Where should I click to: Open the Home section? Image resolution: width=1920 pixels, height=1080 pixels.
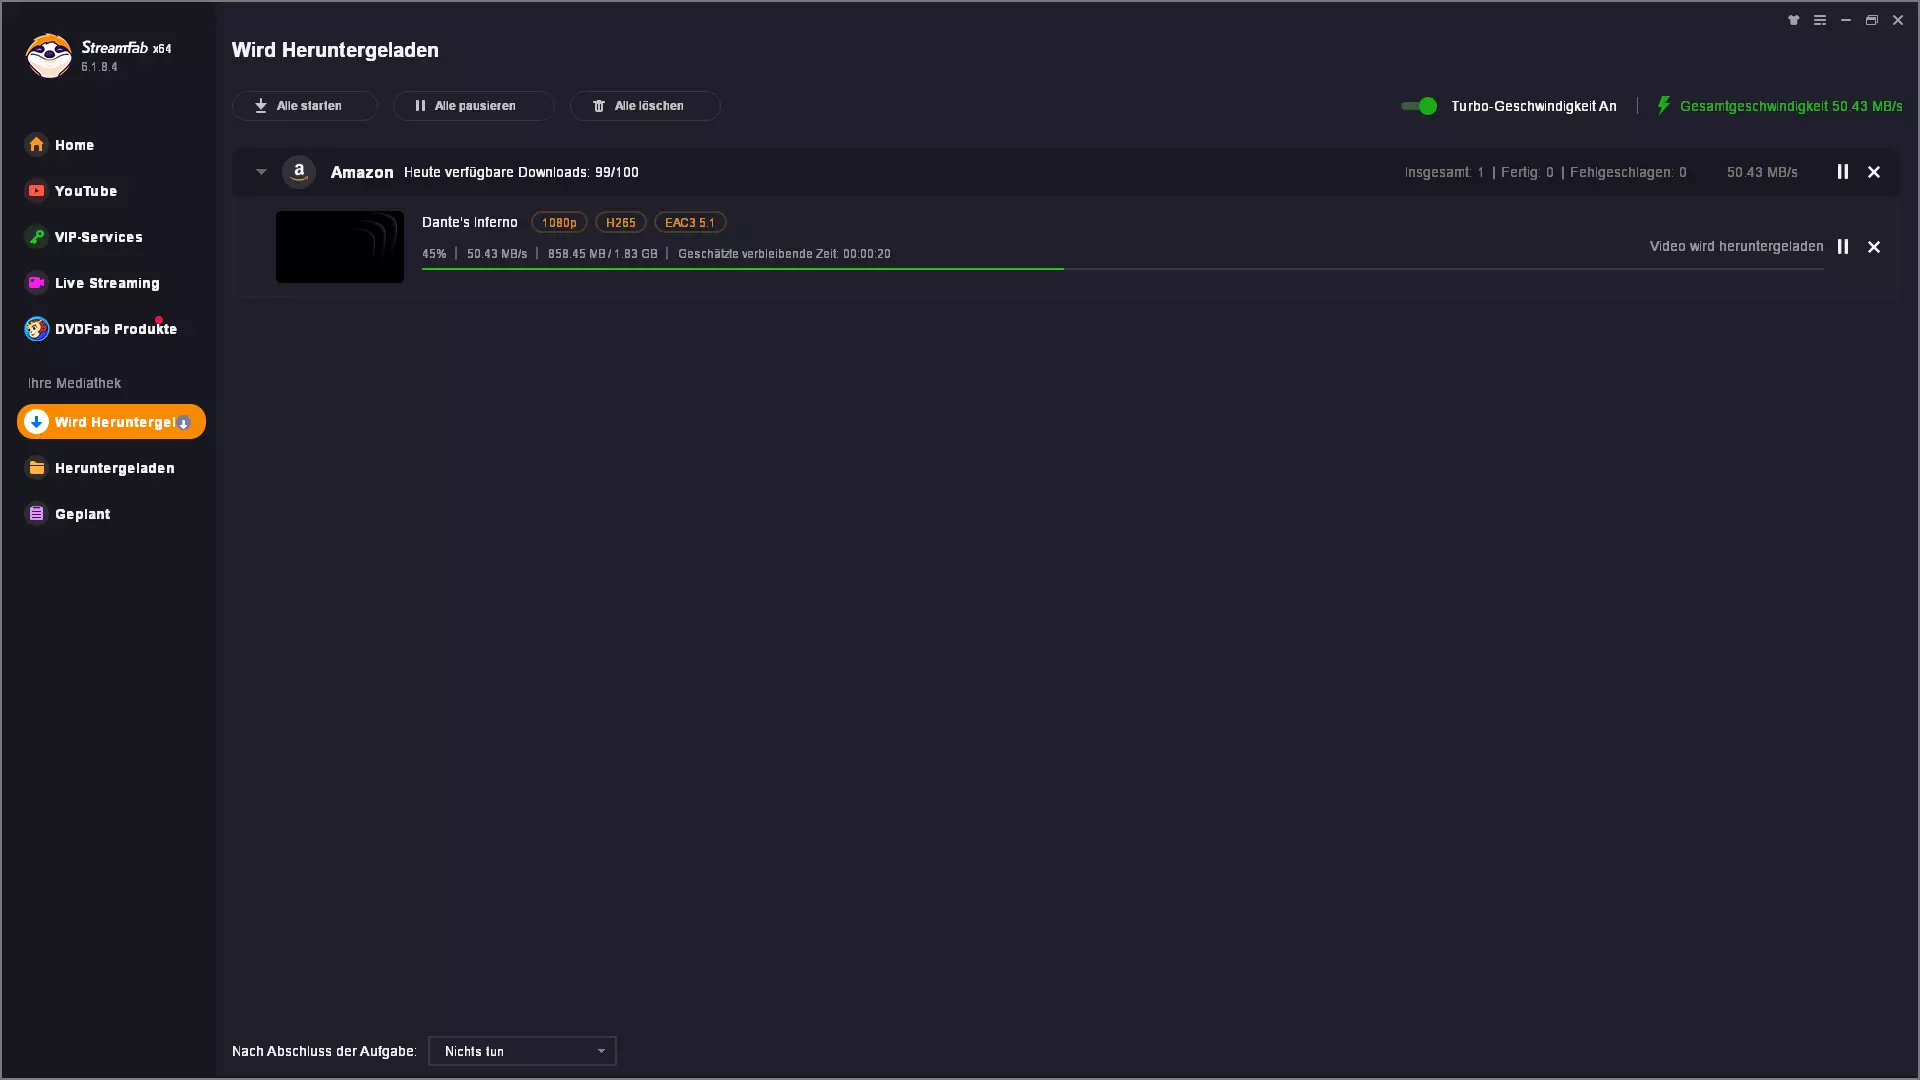coord(60,145)
